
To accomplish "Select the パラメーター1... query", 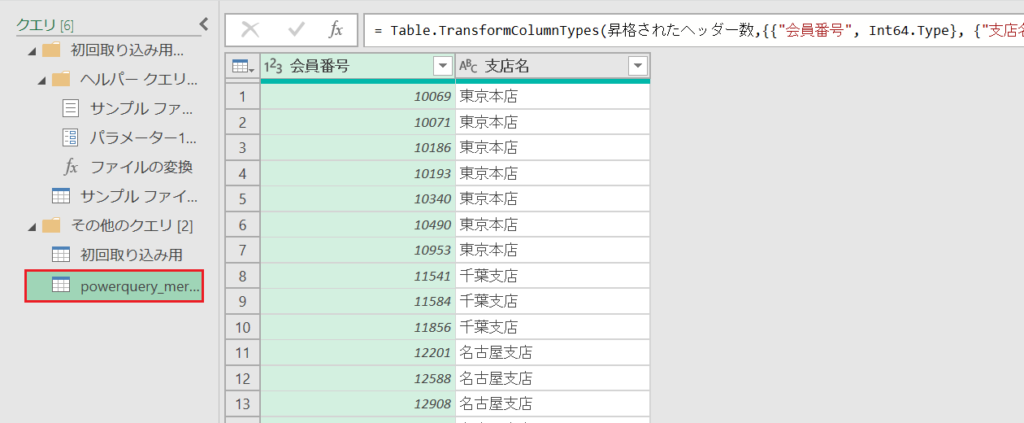I will pyautogui.click(x=128, y=137).
